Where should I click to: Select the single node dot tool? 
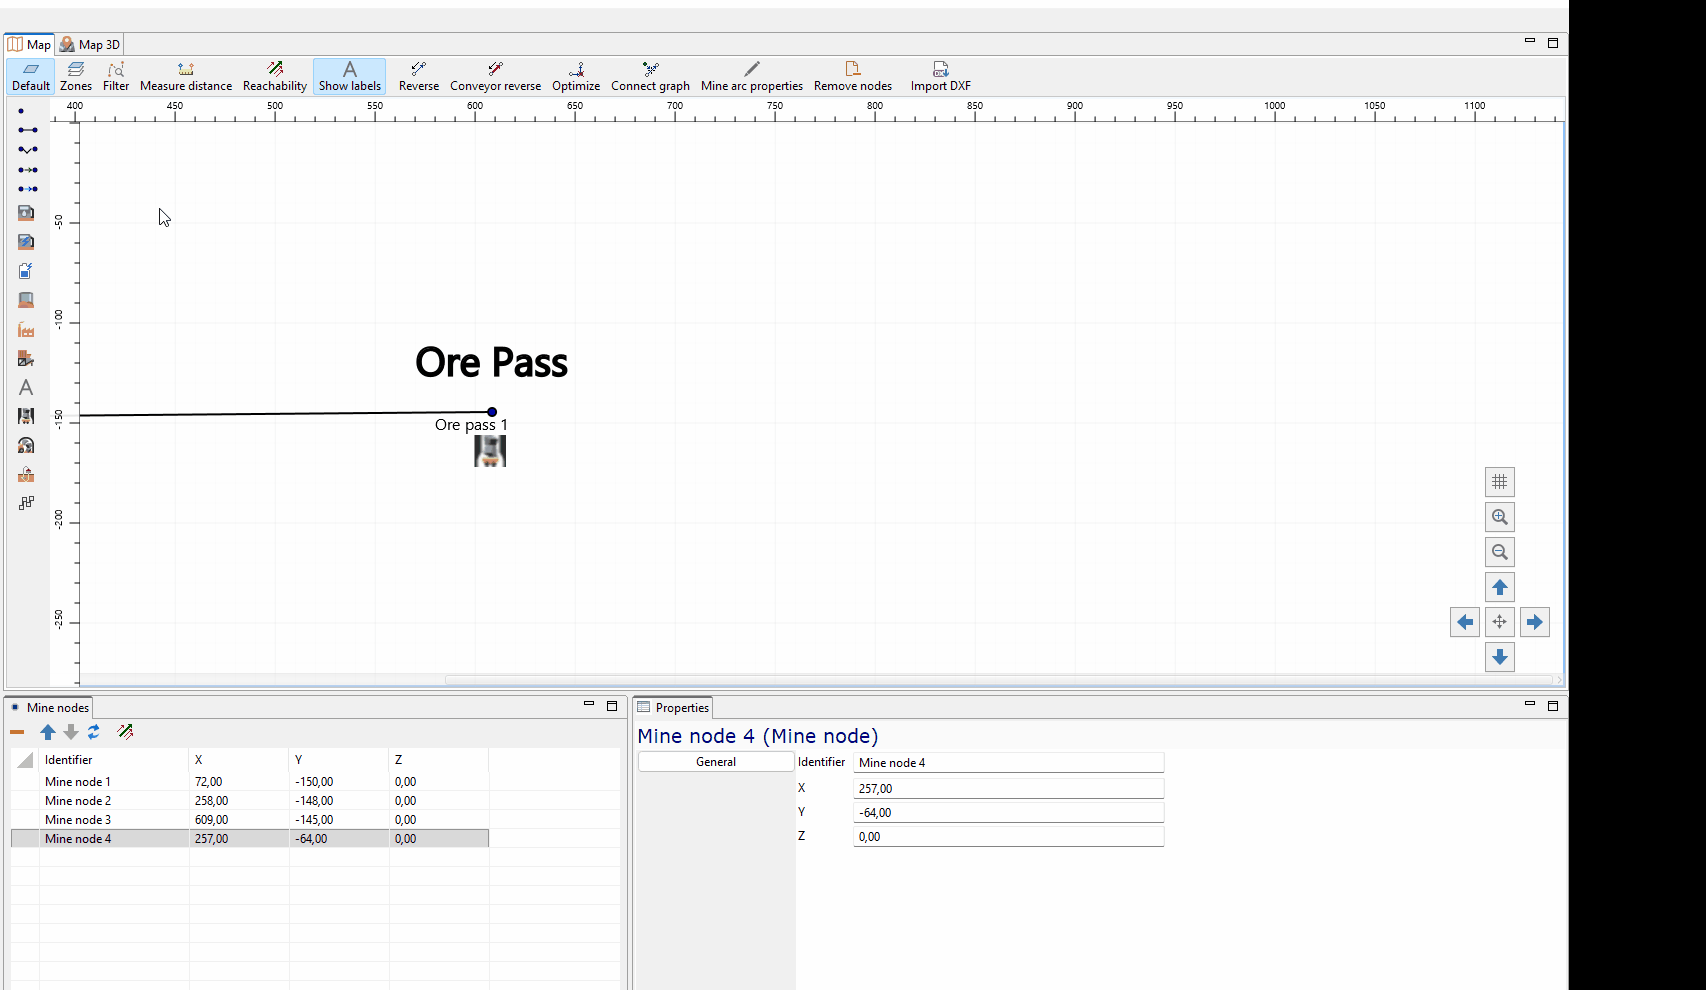21,111
